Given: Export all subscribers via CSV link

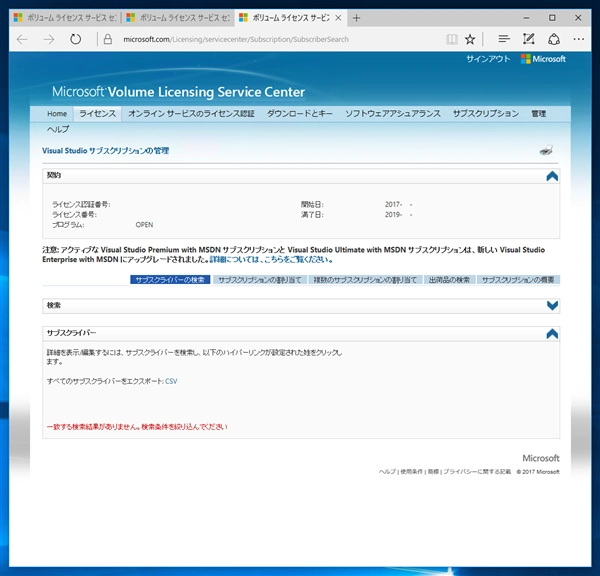Looking at the screenshot, I should pyautogui.click(x=171, y=381).
